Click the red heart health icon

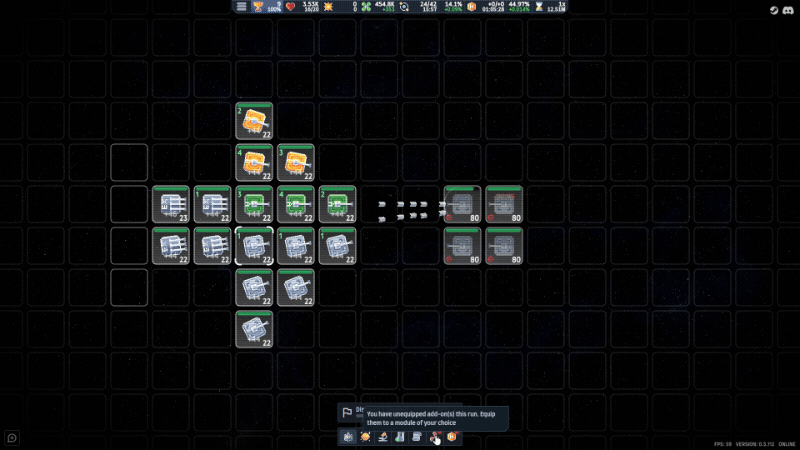tap(290, 7)
